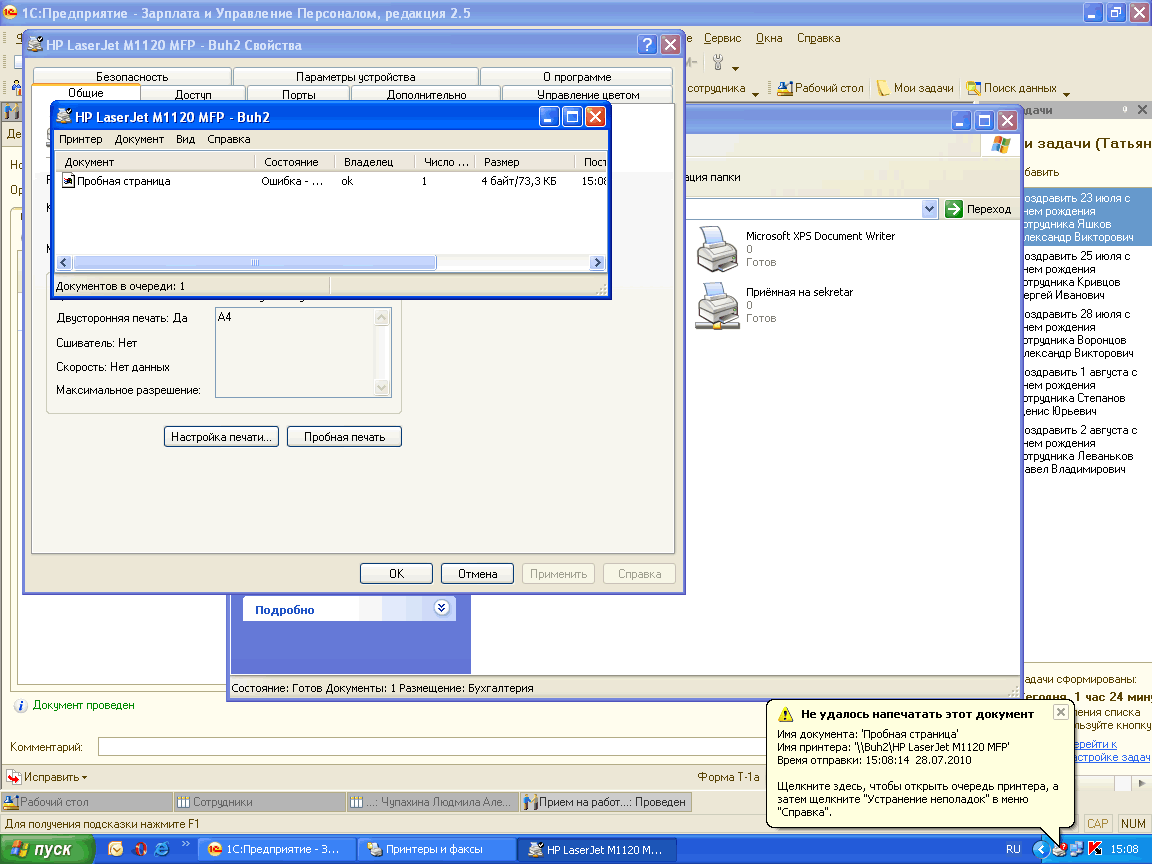Click the wrench tools icon in the 1C toolbar
The width and height of the screenshot is (1152, 864).
click(x=718, y=63)
